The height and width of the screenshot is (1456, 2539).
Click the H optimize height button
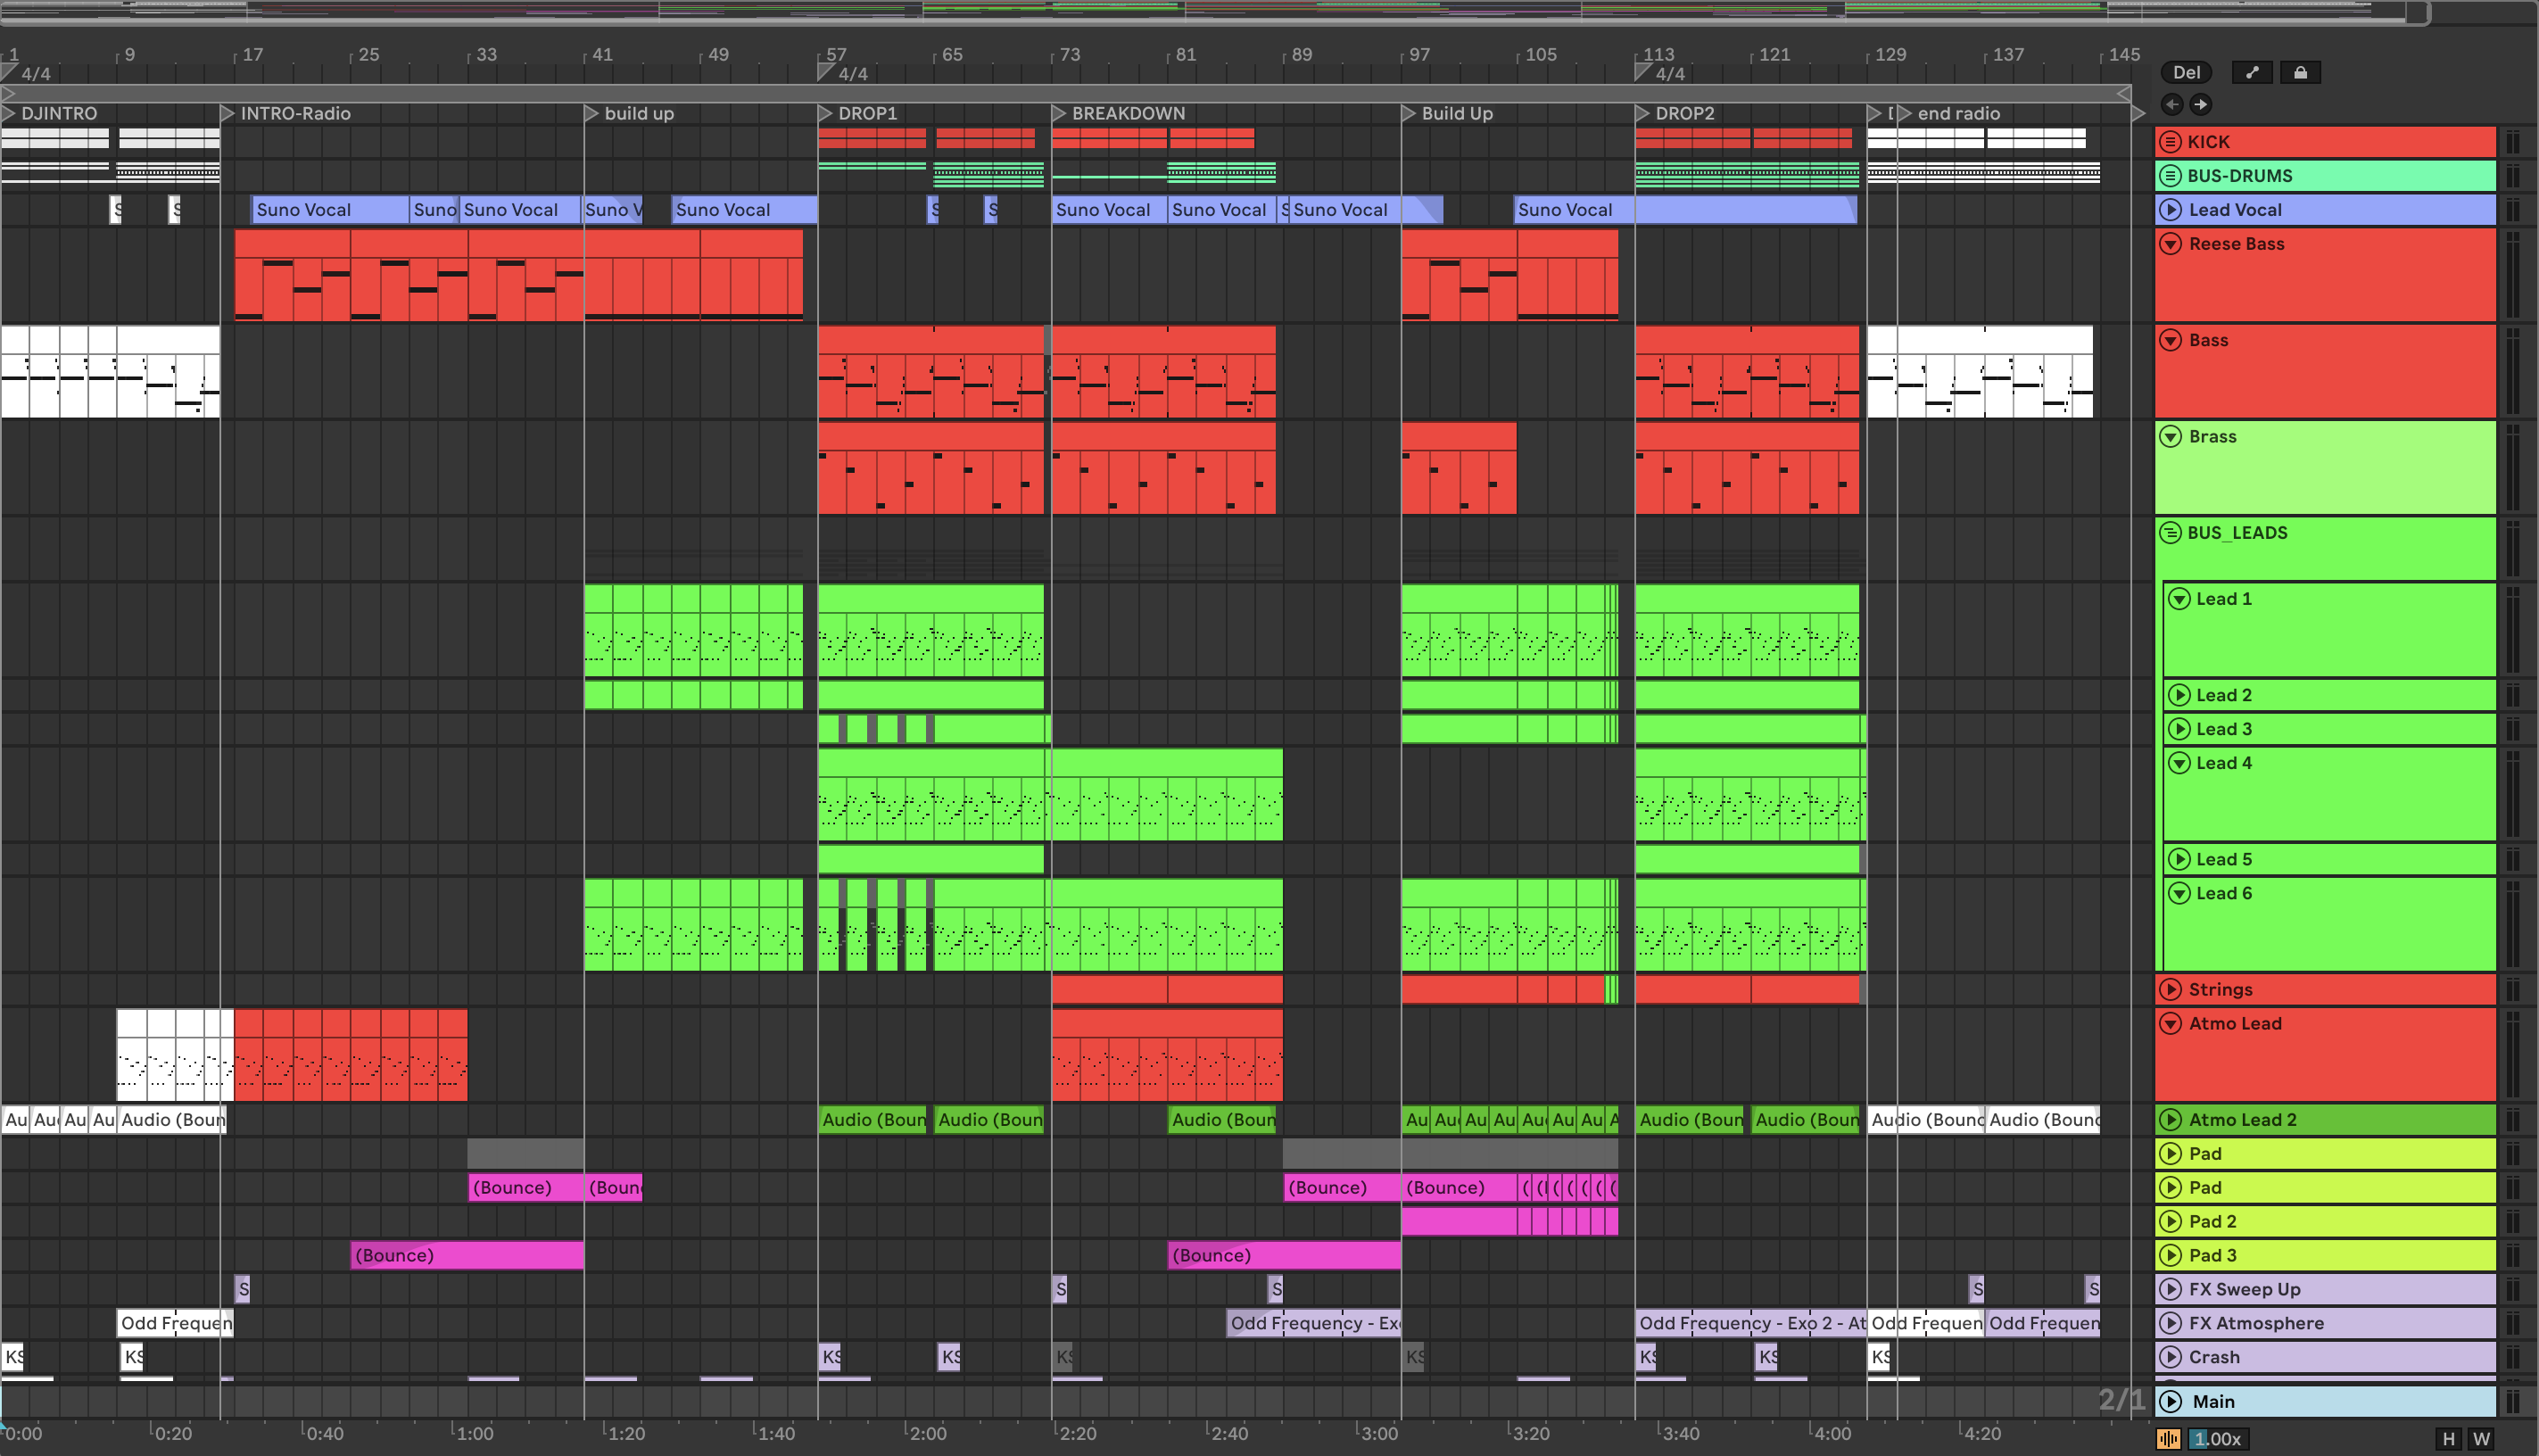pyautogui.click(x=2449, y=1439)
